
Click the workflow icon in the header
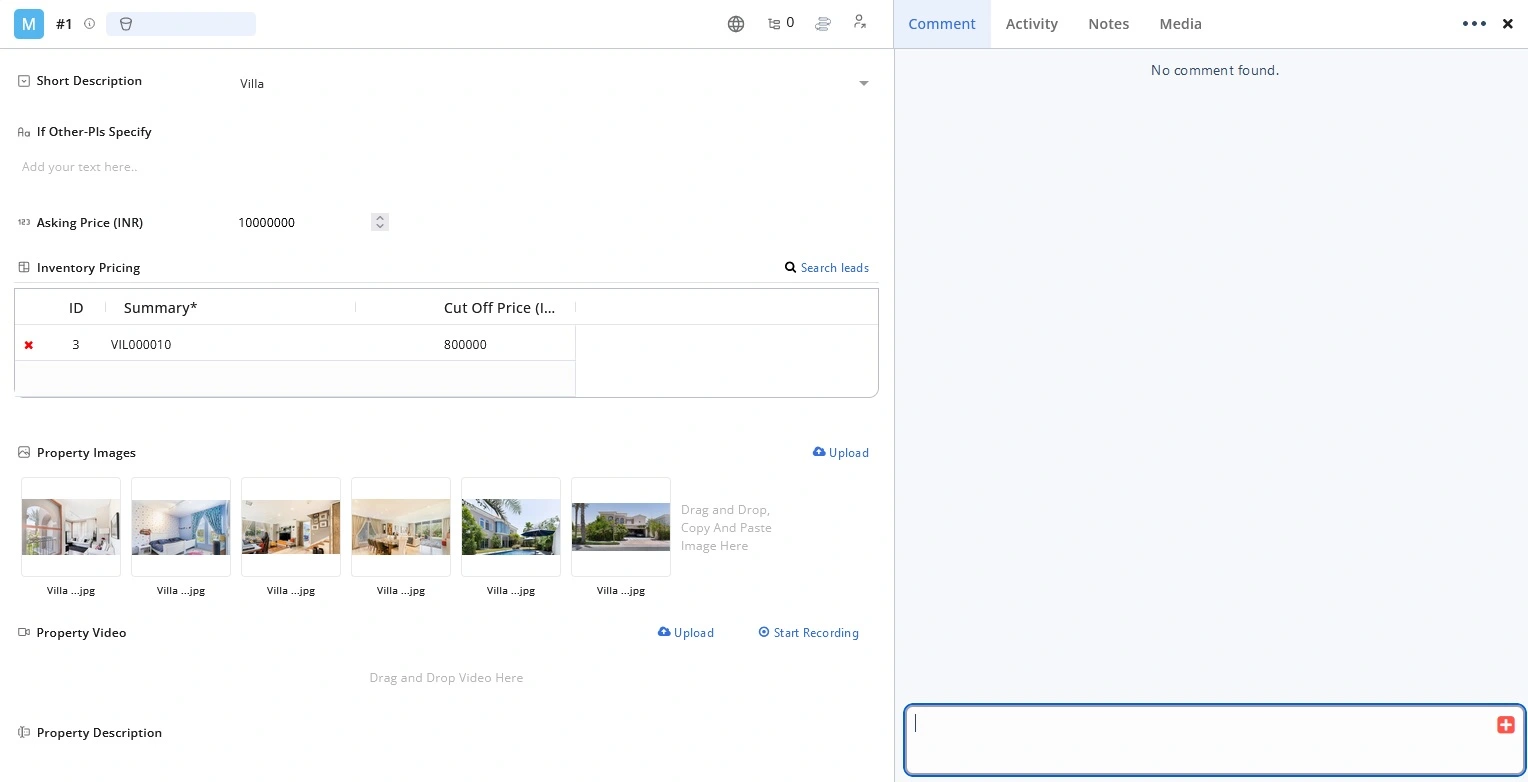click(823, 23)
